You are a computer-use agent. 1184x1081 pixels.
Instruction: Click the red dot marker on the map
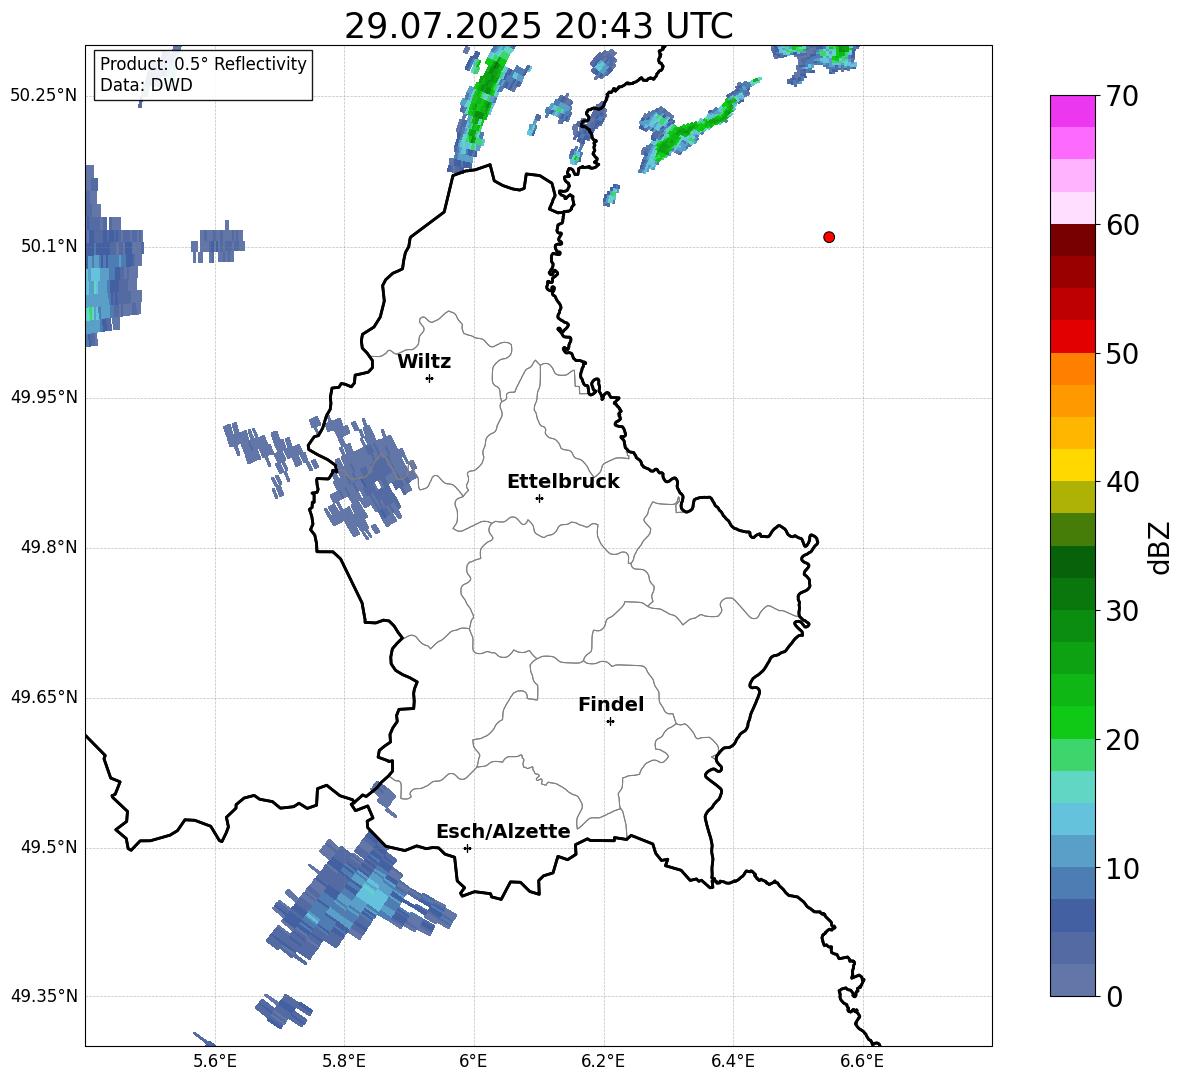pos(829,237)
